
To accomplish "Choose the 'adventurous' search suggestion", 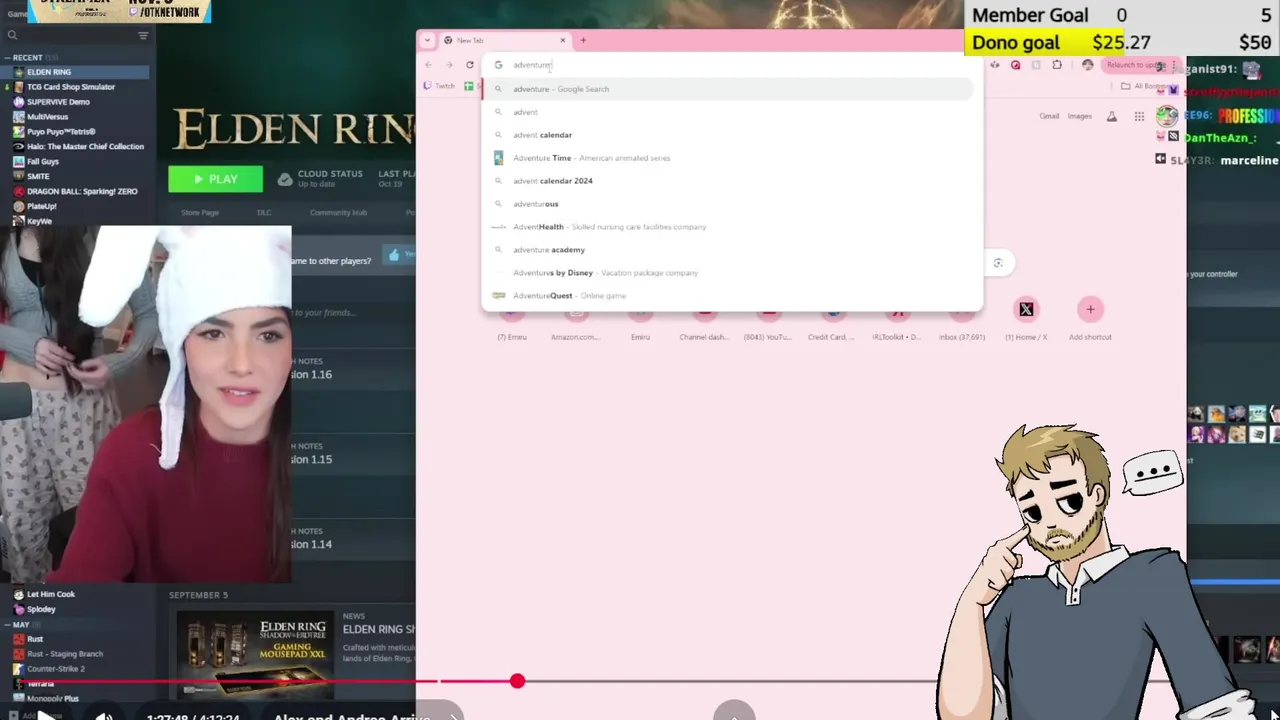I will tap(727, 204).
